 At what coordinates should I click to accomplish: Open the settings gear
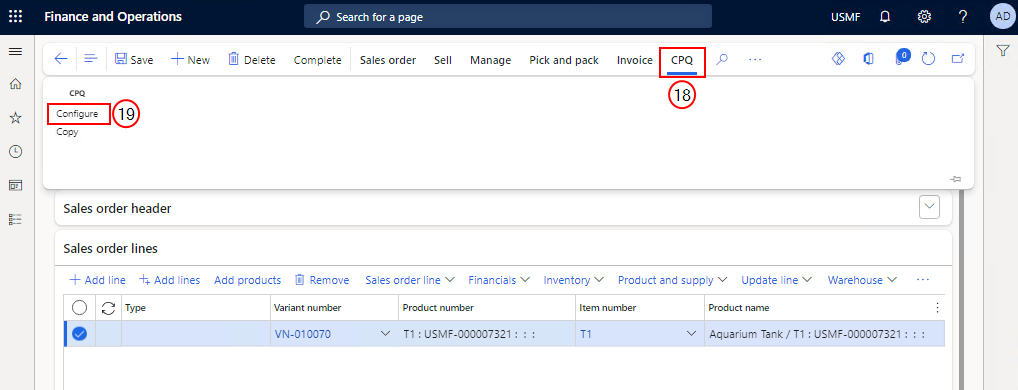click(925, 17)
